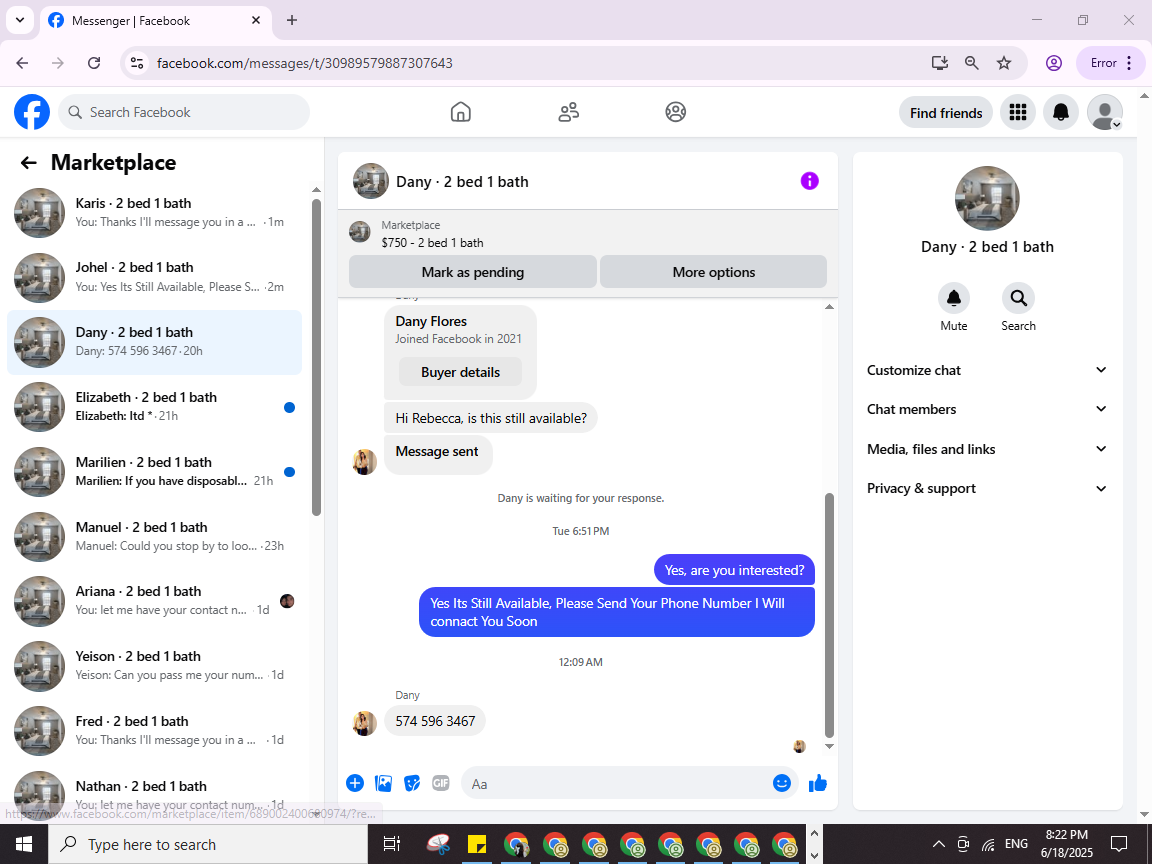This screenshot has width=1152, height=864.
Task: Open Elizabeth 2 bed 1 bath conversation
Action: click(x=154, y=406)
